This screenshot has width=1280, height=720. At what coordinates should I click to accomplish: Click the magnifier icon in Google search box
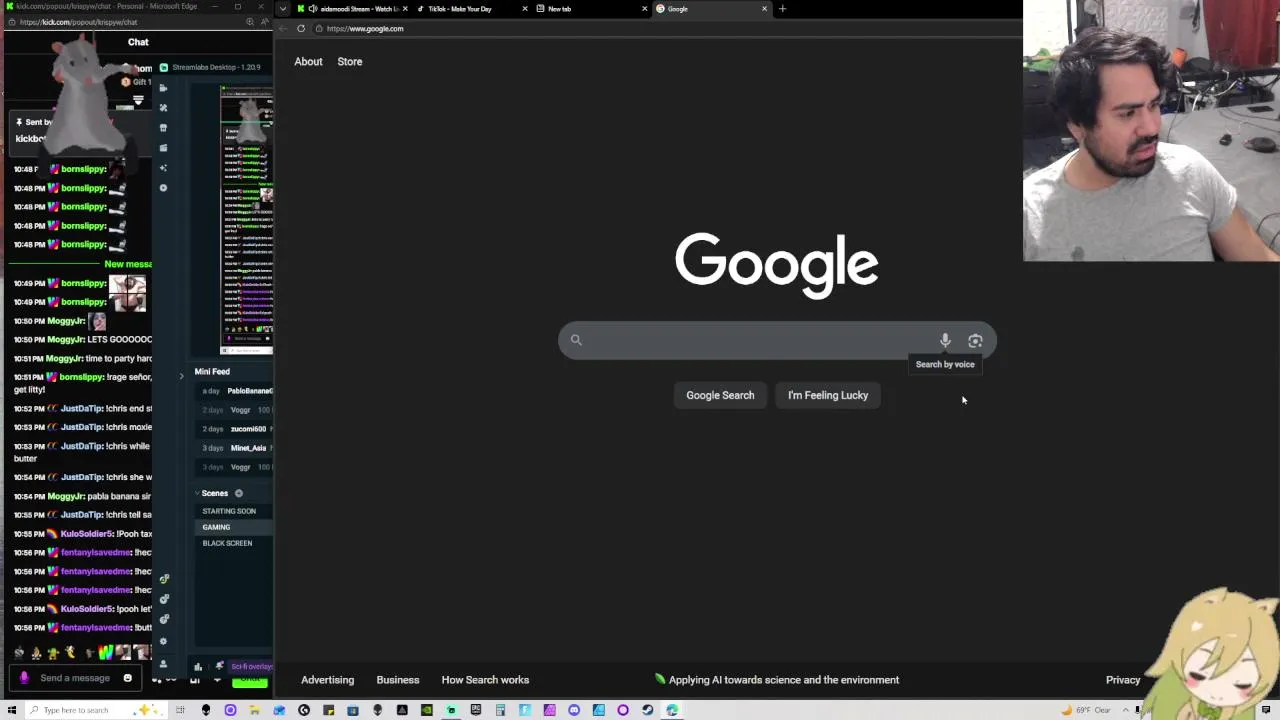tap(576, 340)
